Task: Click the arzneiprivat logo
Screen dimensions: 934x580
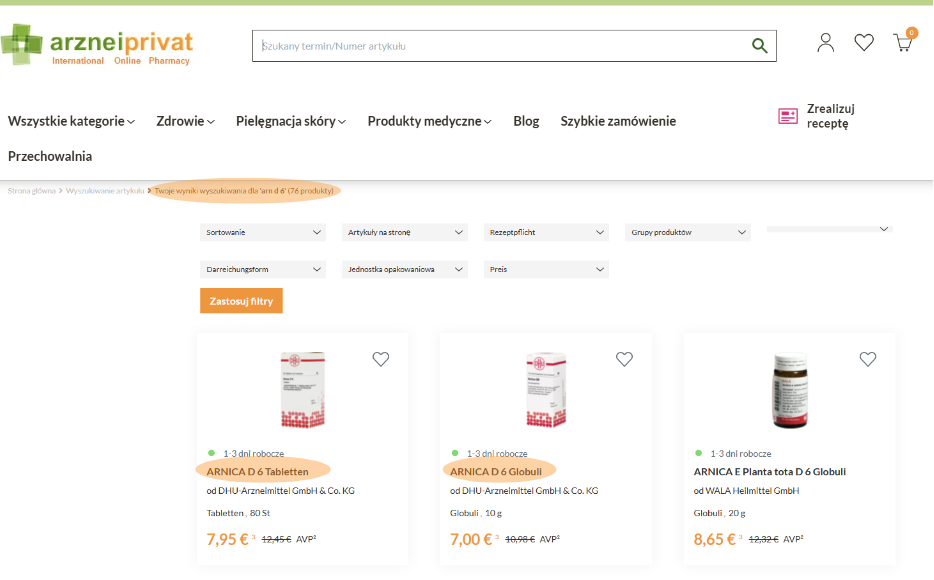Action: pyautogui.click(x=97, y=45)
